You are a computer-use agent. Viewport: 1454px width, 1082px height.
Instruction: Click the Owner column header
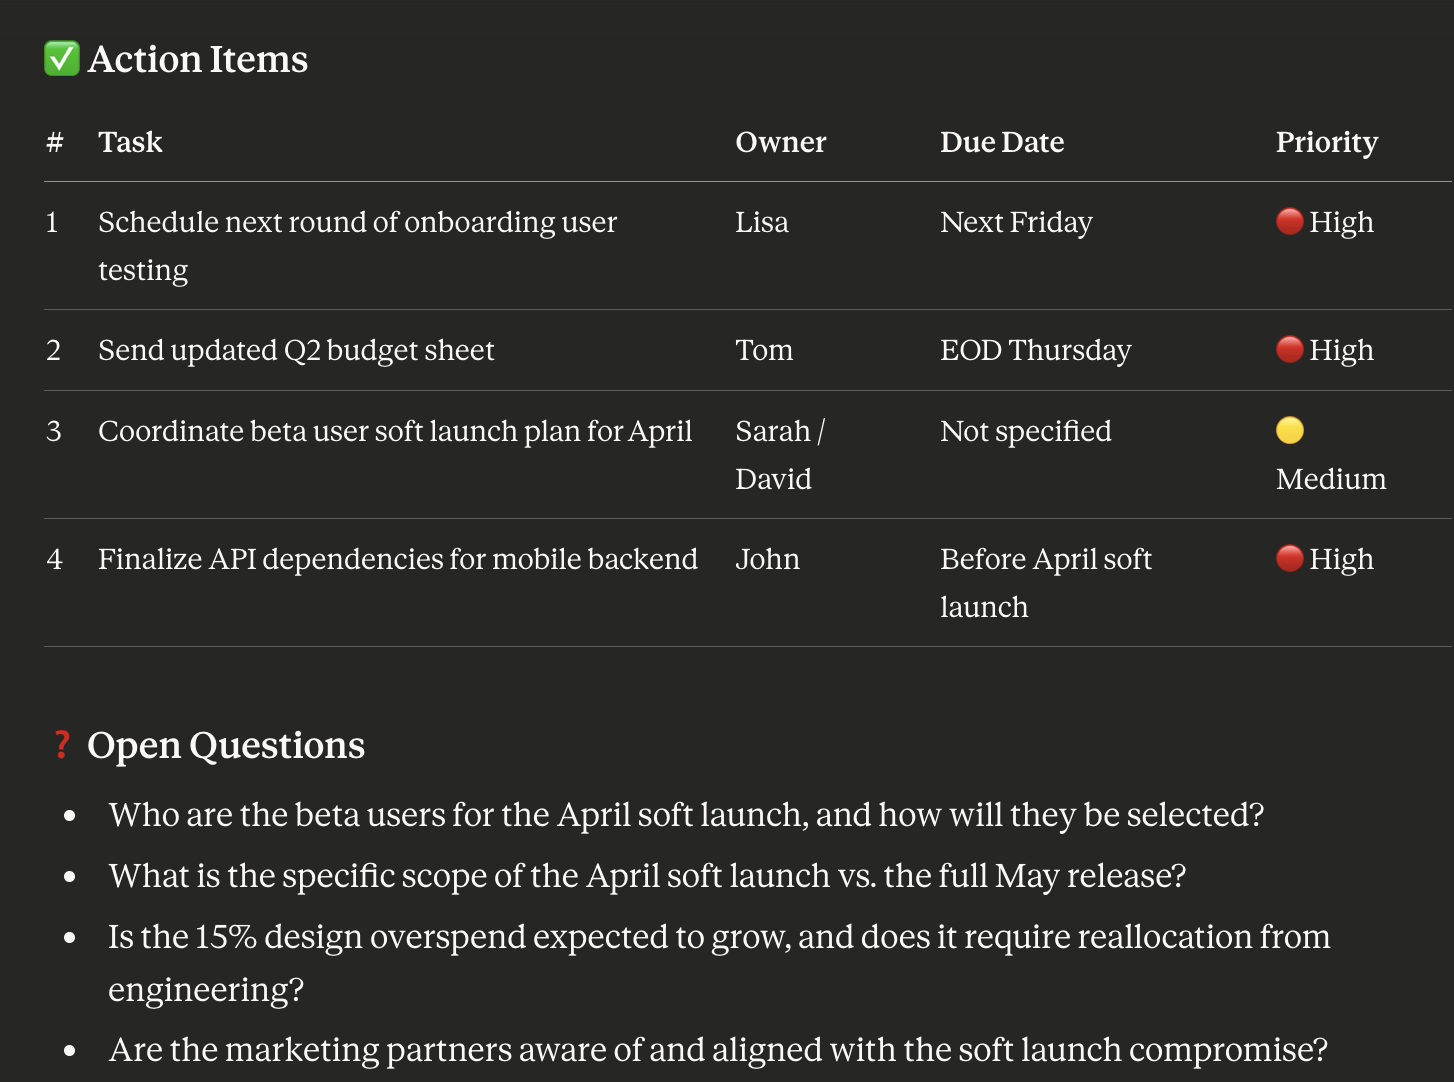coord(780,142)
